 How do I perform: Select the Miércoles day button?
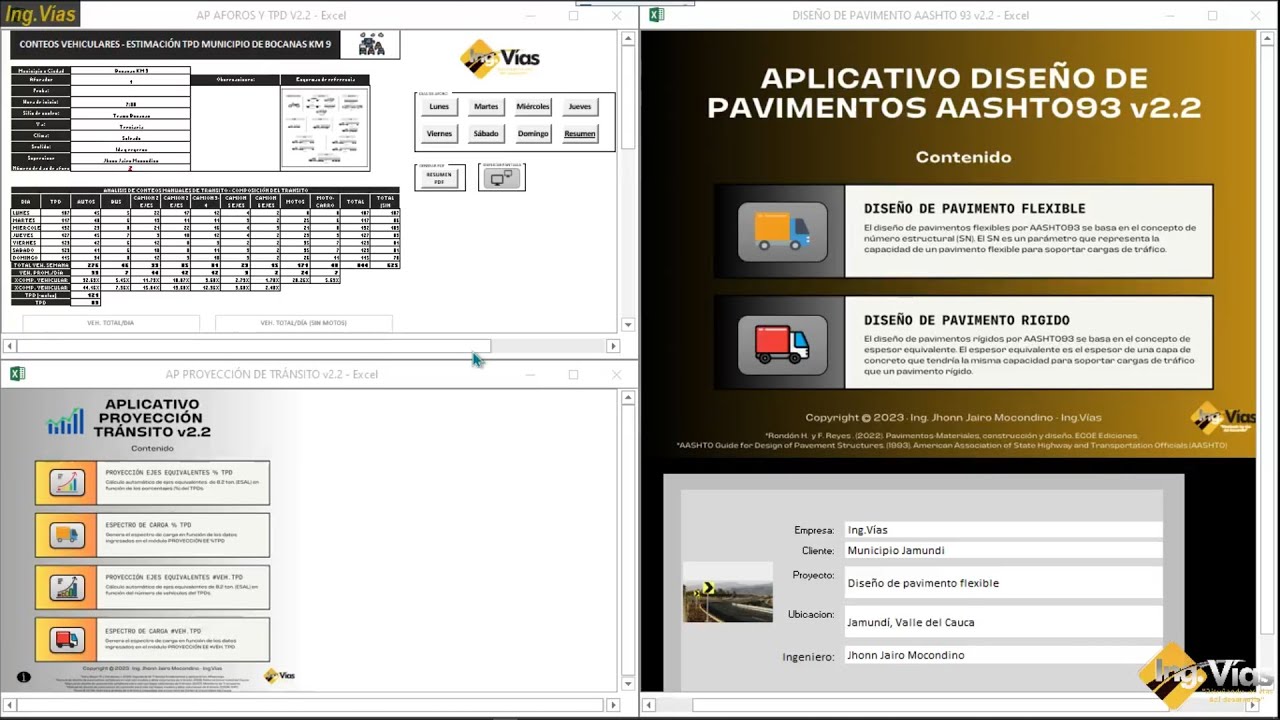[533, 106]
